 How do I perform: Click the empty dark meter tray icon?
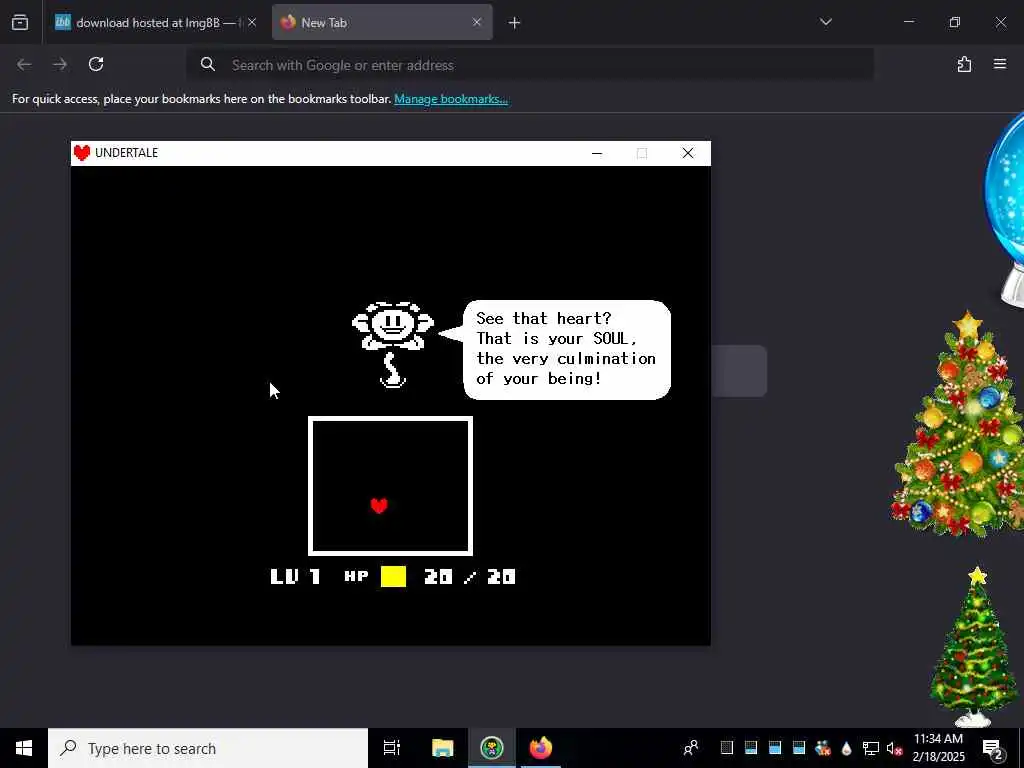pos(727,748)
